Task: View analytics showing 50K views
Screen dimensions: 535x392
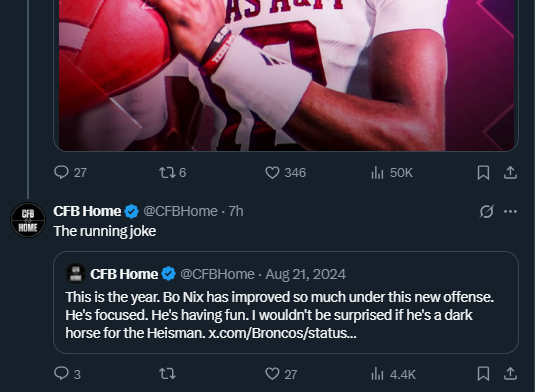Action: [392, 173]
